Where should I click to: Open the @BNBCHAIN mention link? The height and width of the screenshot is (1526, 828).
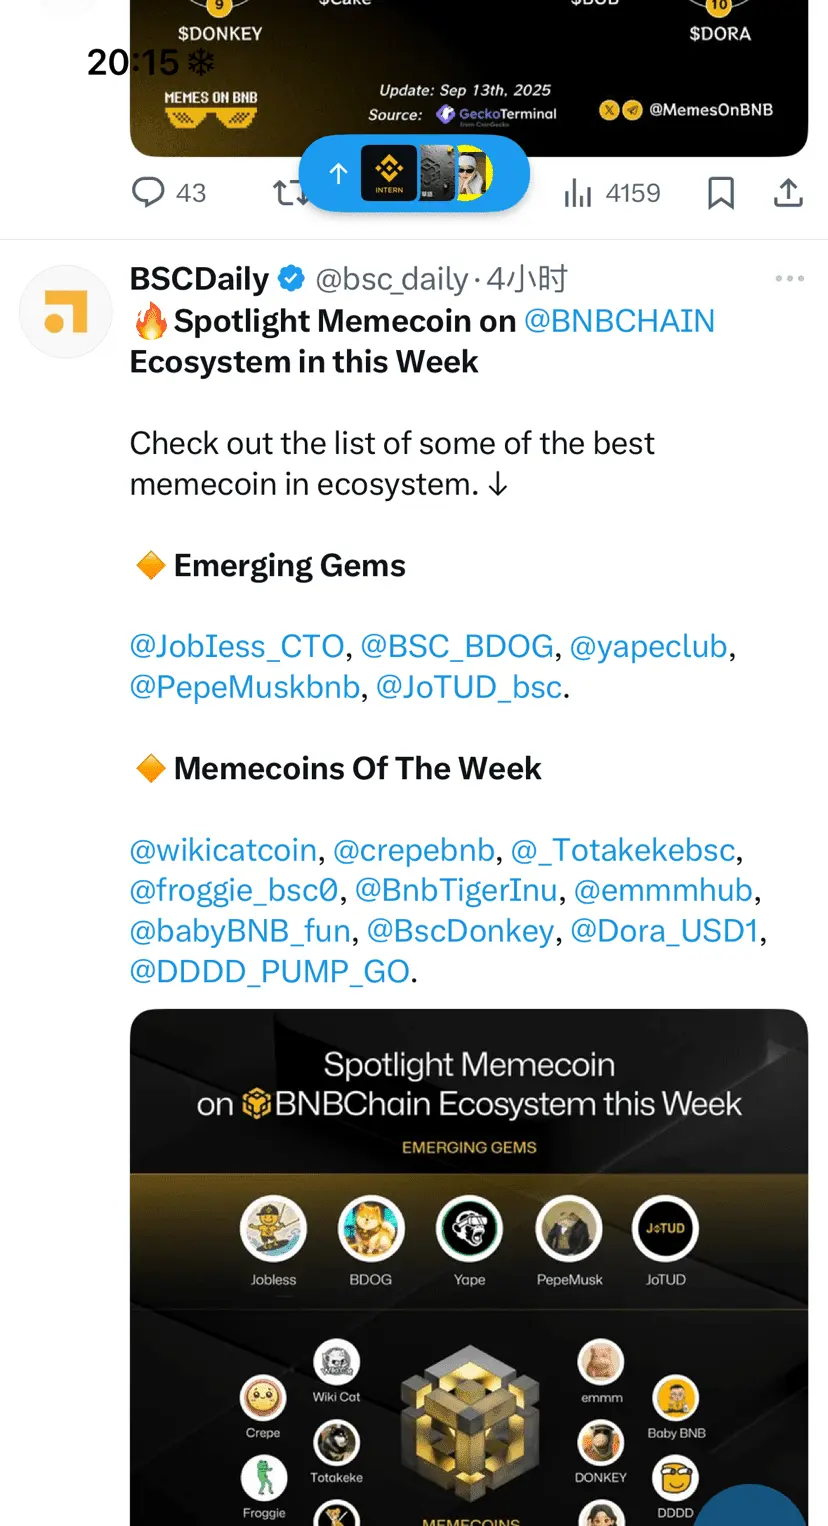pos(619,321)
